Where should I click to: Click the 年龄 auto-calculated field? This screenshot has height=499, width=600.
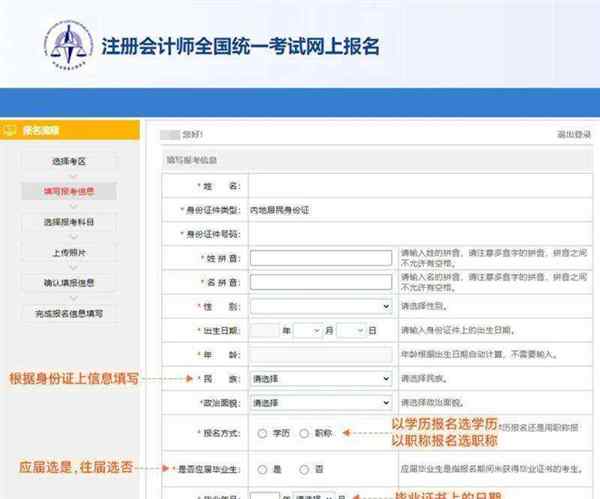point(321,355)
